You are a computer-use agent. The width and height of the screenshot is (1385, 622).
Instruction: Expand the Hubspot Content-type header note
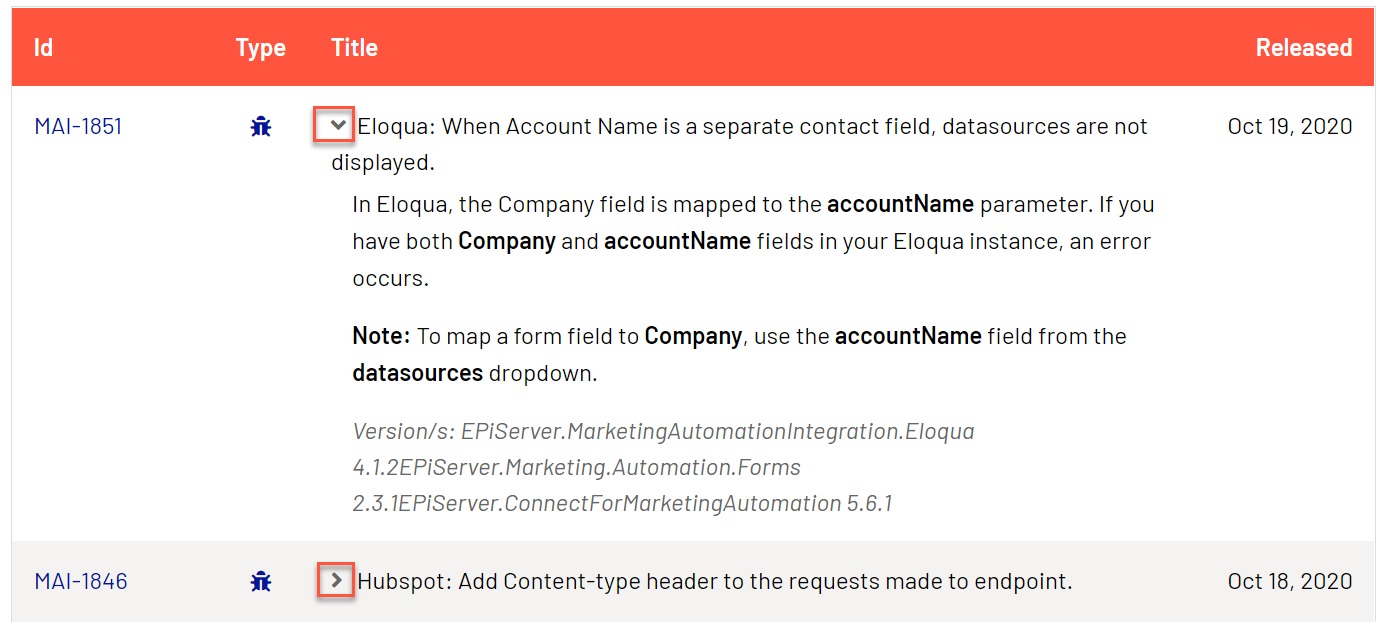[337, 580]
